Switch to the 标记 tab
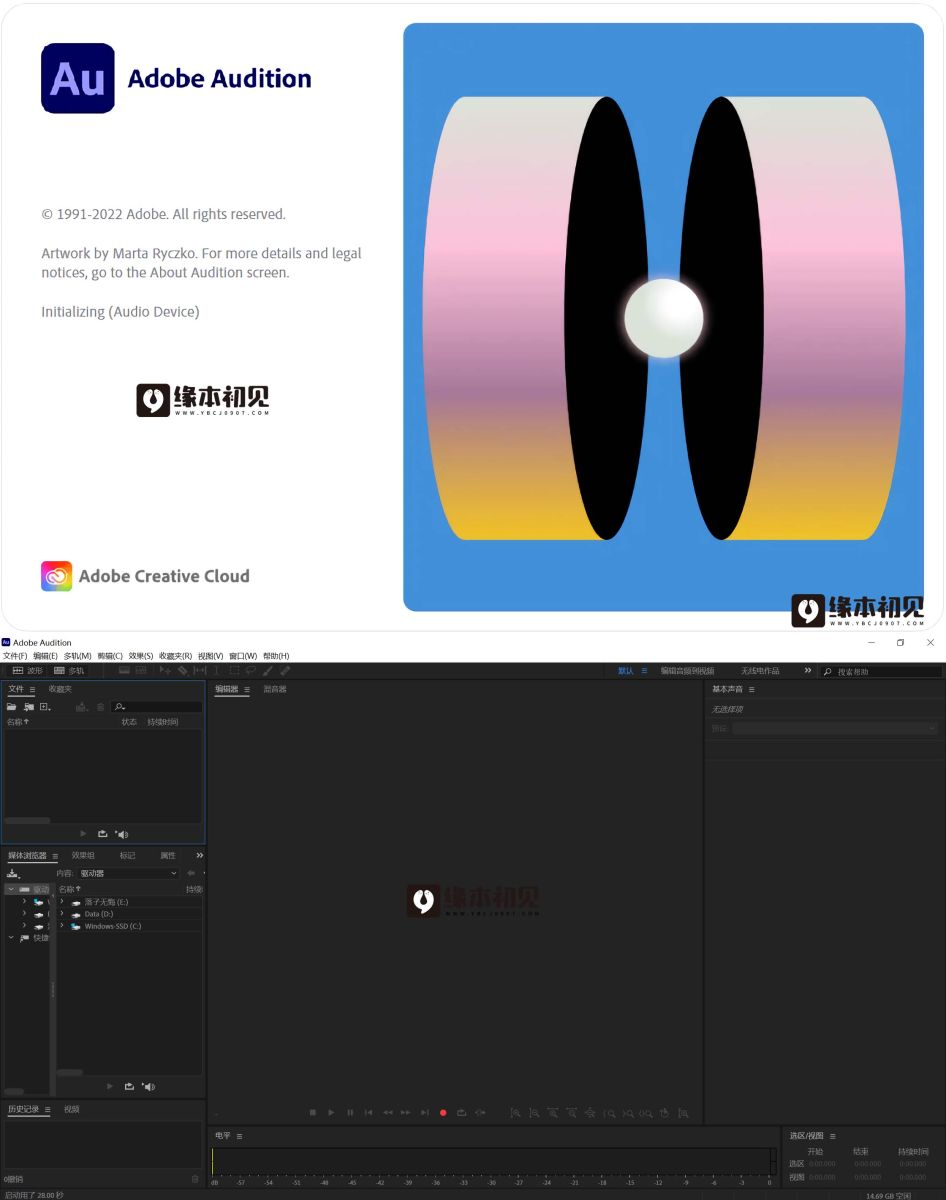The width and height of the screenshot is (946, 1200). (127, 856)
